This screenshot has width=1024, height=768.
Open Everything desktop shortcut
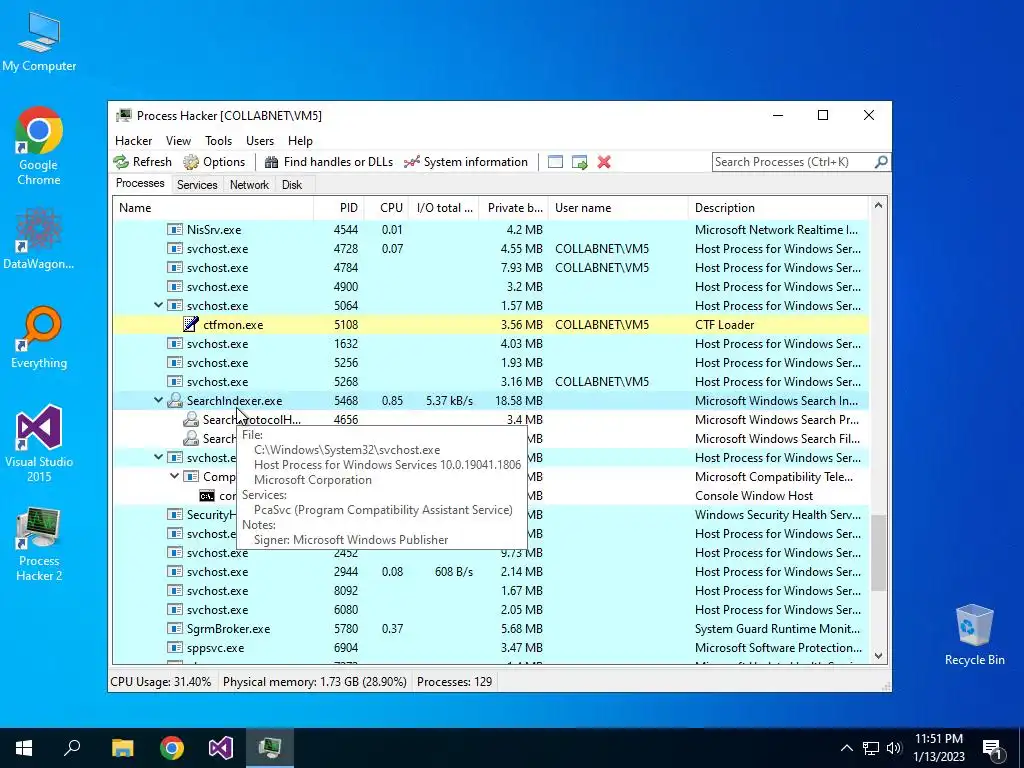39,338
